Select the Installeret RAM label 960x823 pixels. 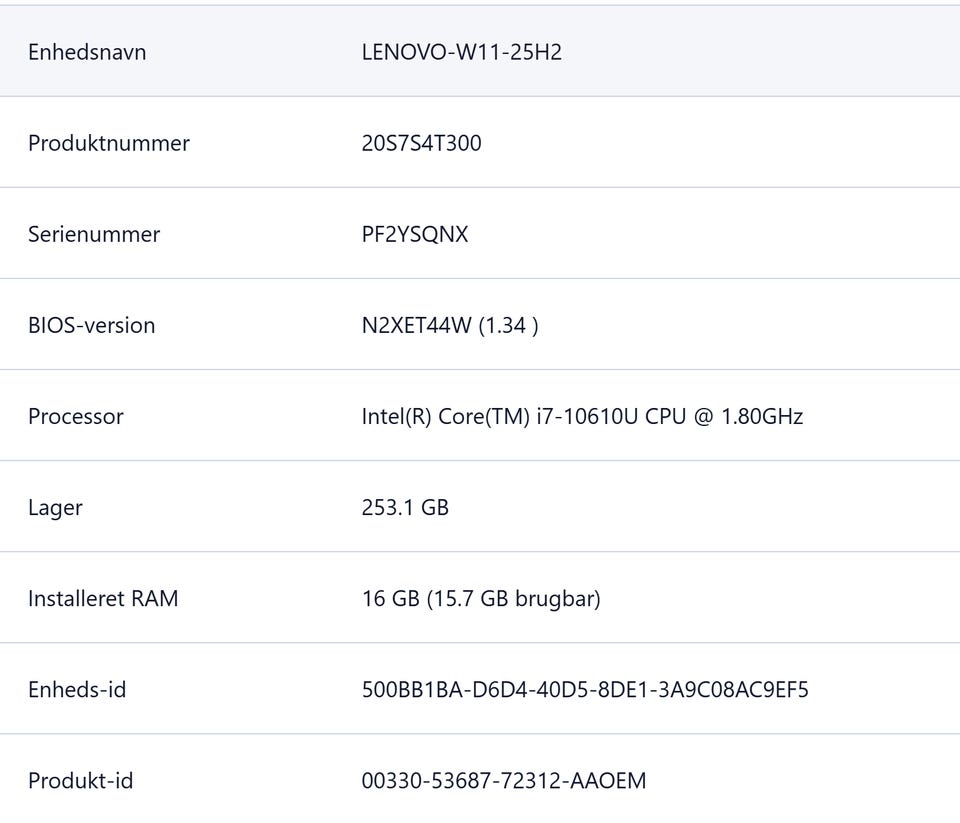point(103,599)
